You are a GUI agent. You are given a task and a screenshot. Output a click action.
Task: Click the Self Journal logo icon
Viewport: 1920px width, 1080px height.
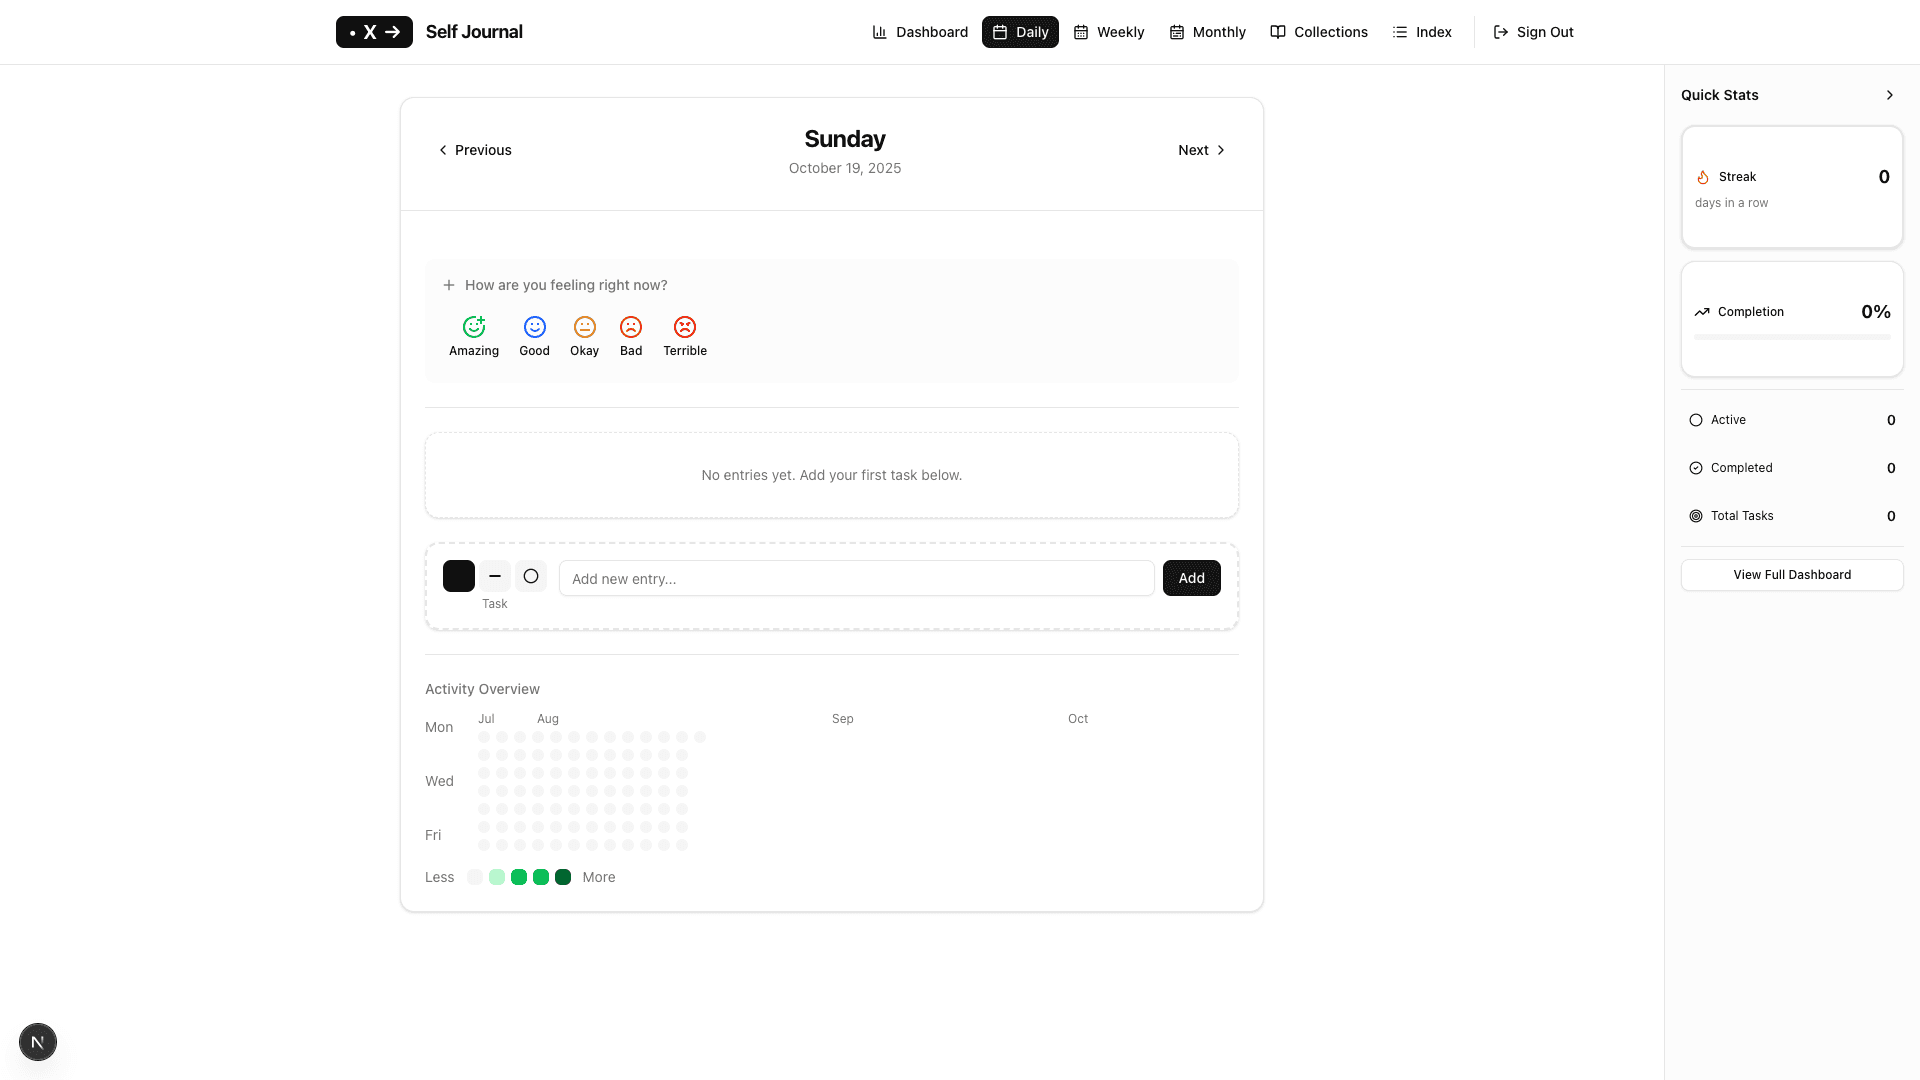tap(374, 32)
